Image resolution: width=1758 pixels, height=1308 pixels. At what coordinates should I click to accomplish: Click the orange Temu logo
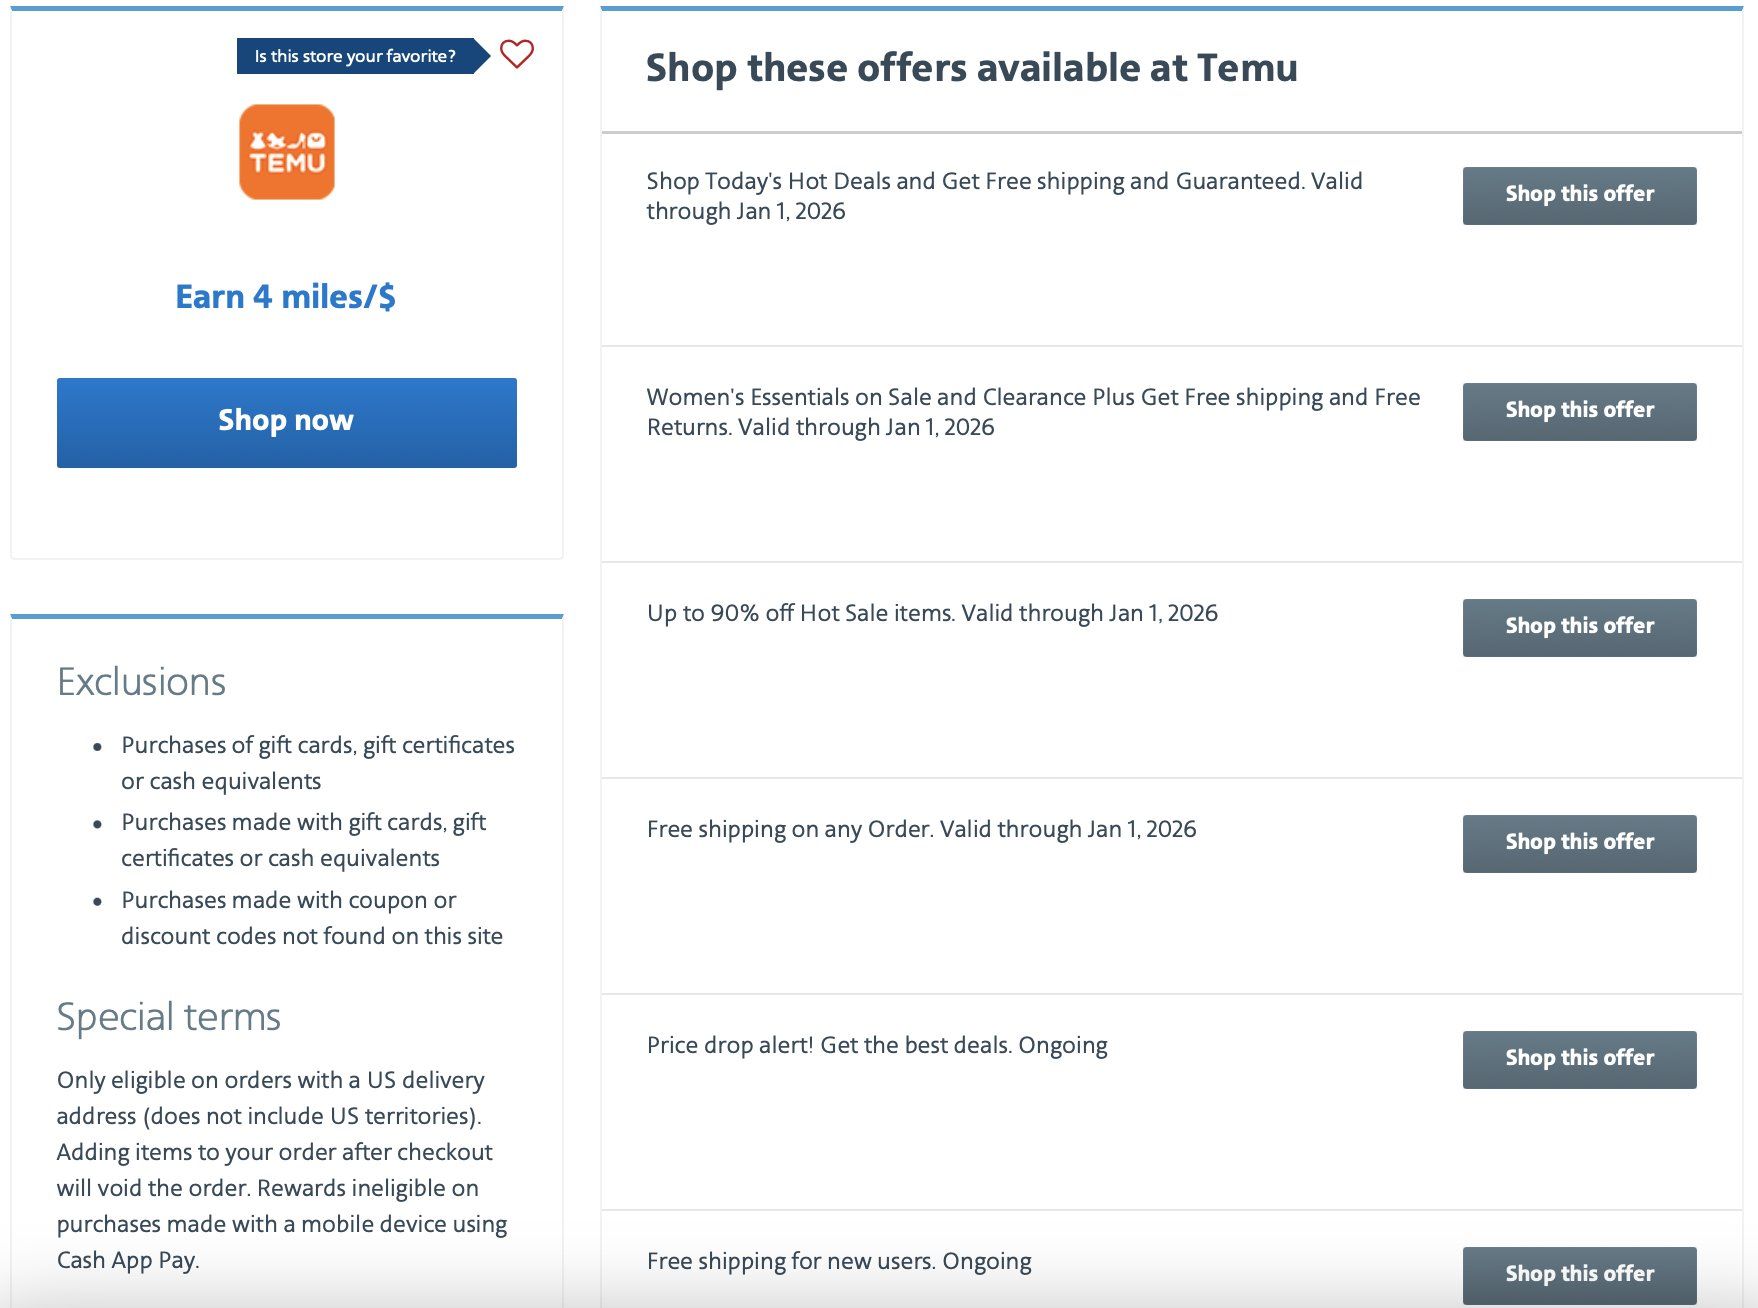287,152
